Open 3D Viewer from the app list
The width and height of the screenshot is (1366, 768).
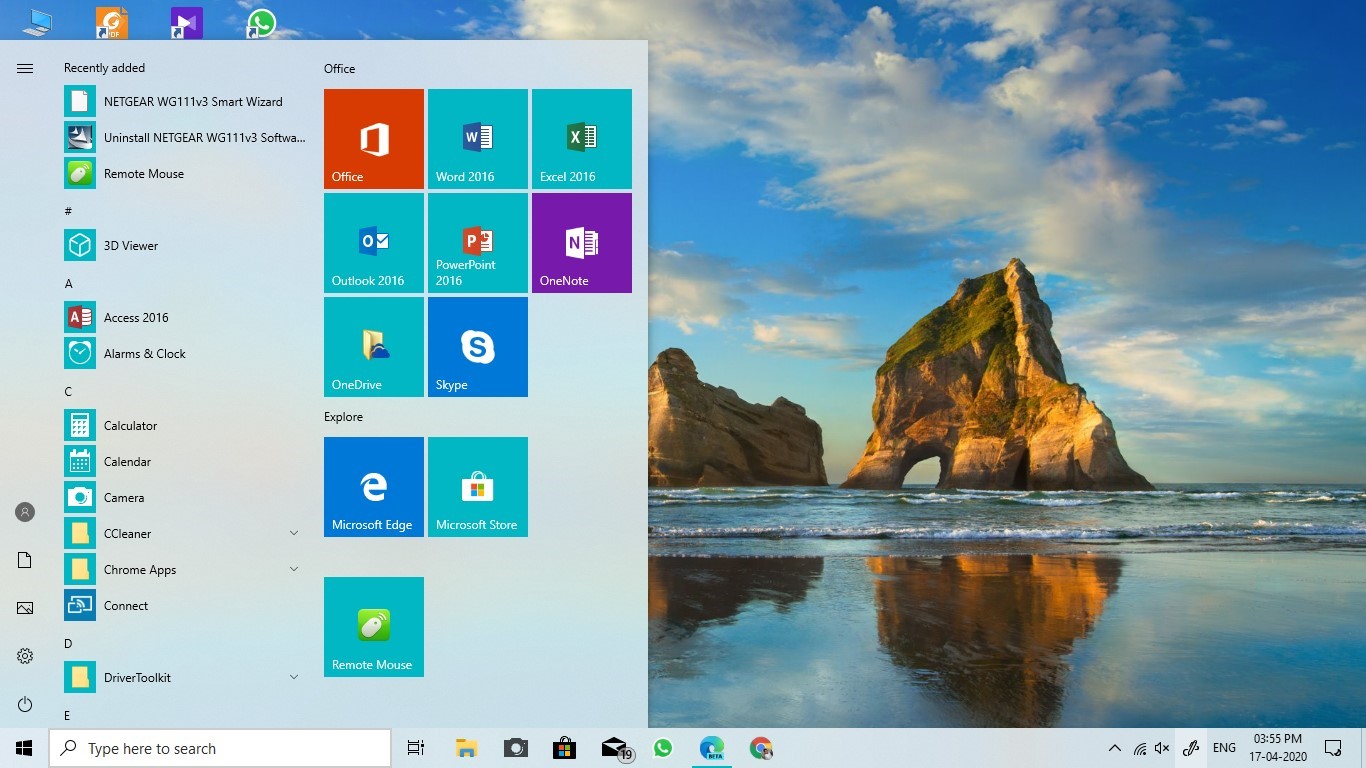[185, 246]
